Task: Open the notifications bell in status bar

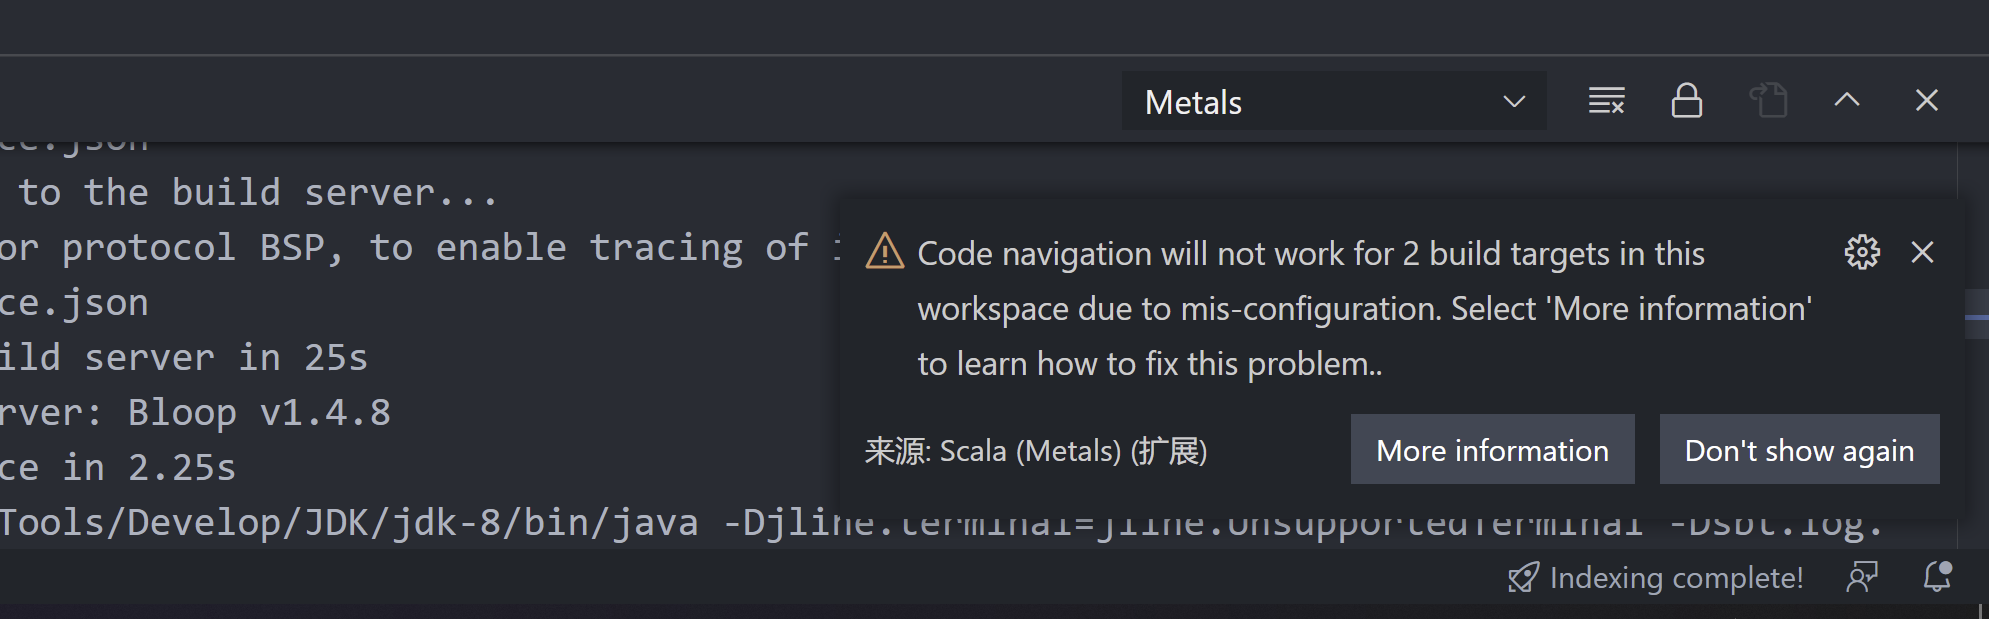Action: tap(1938, 577)
